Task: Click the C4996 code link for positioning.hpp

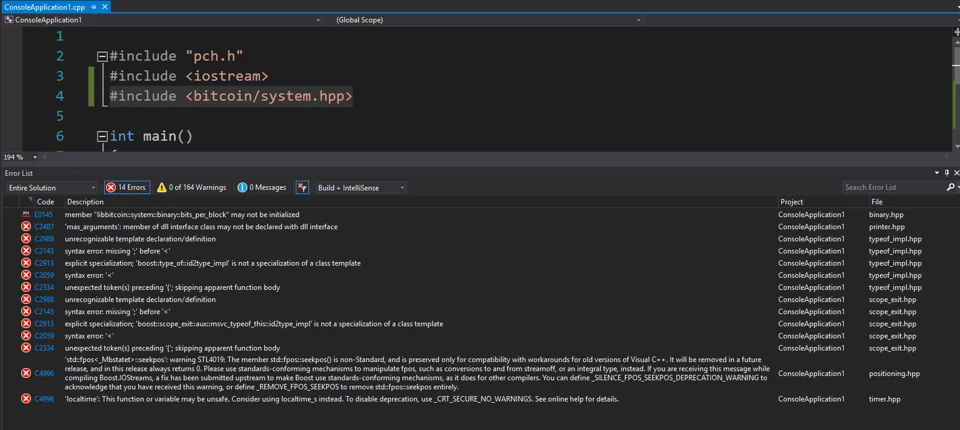Action: [44, 374]
